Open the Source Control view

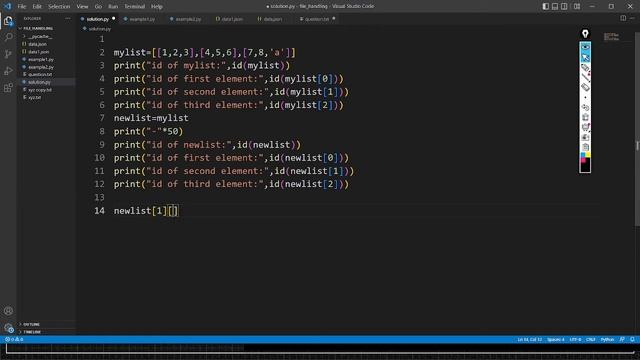tap(8, 54)
